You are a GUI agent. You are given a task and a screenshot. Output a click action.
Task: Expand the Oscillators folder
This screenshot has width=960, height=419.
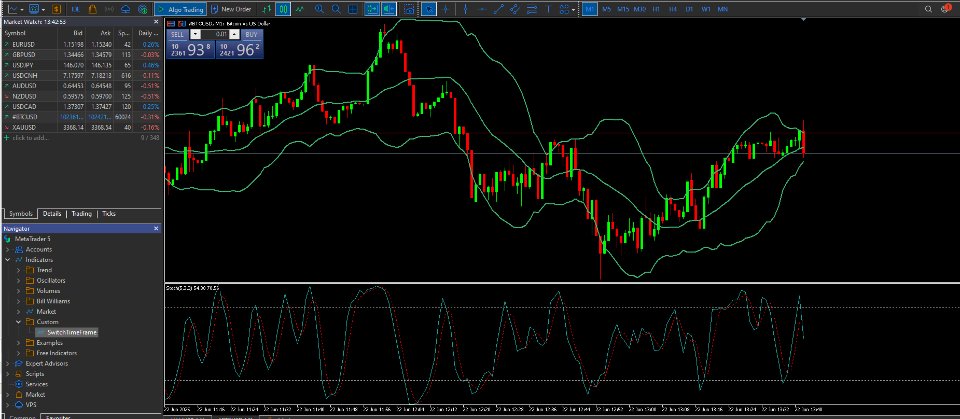click(x=18, y=281)
